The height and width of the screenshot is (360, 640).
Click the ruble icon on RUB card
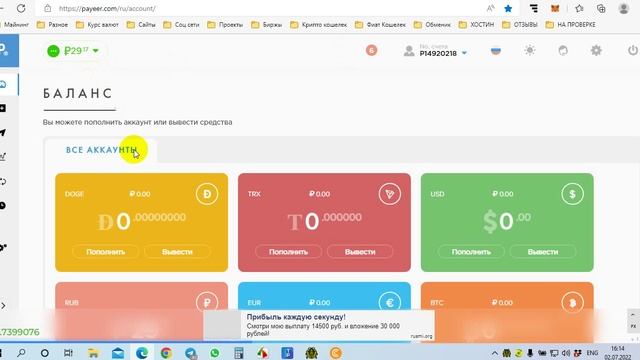[x=207, y=302]
